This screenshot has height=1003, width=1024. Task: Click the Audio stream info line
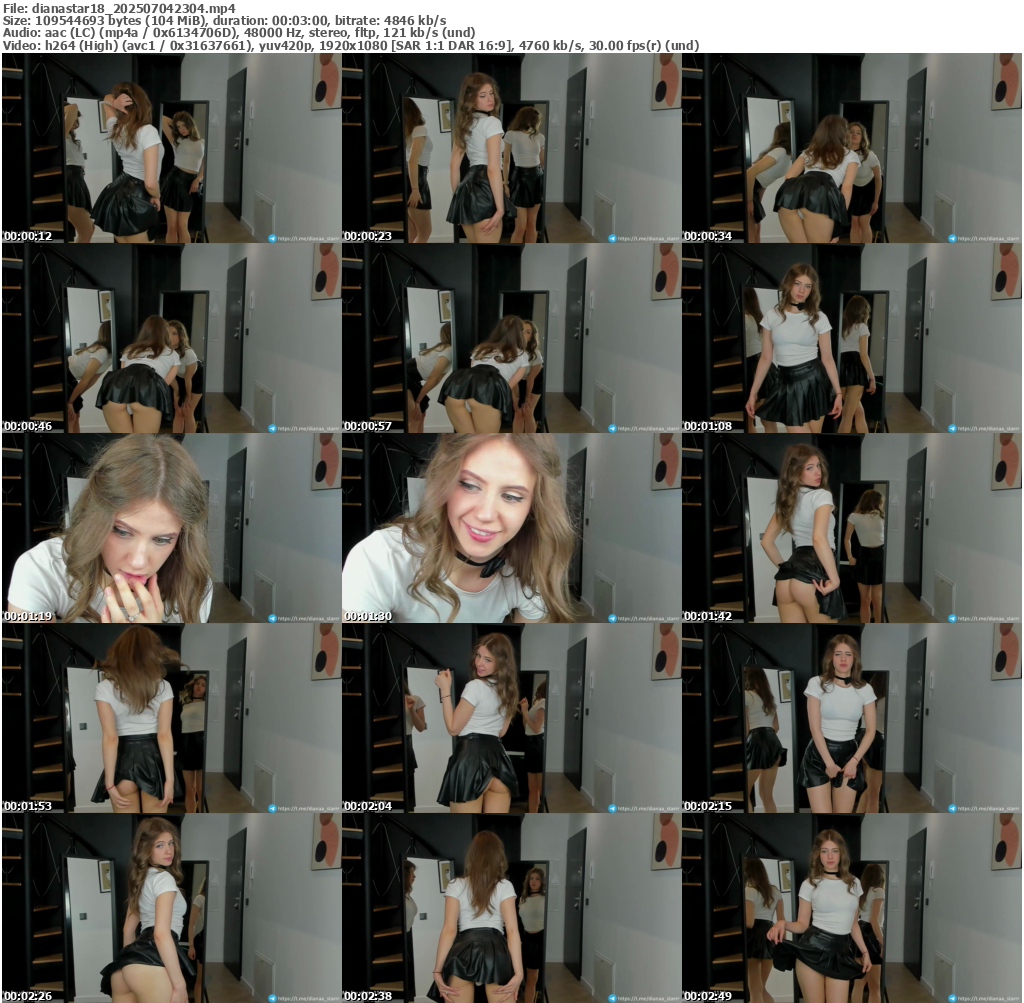(239, 32)
